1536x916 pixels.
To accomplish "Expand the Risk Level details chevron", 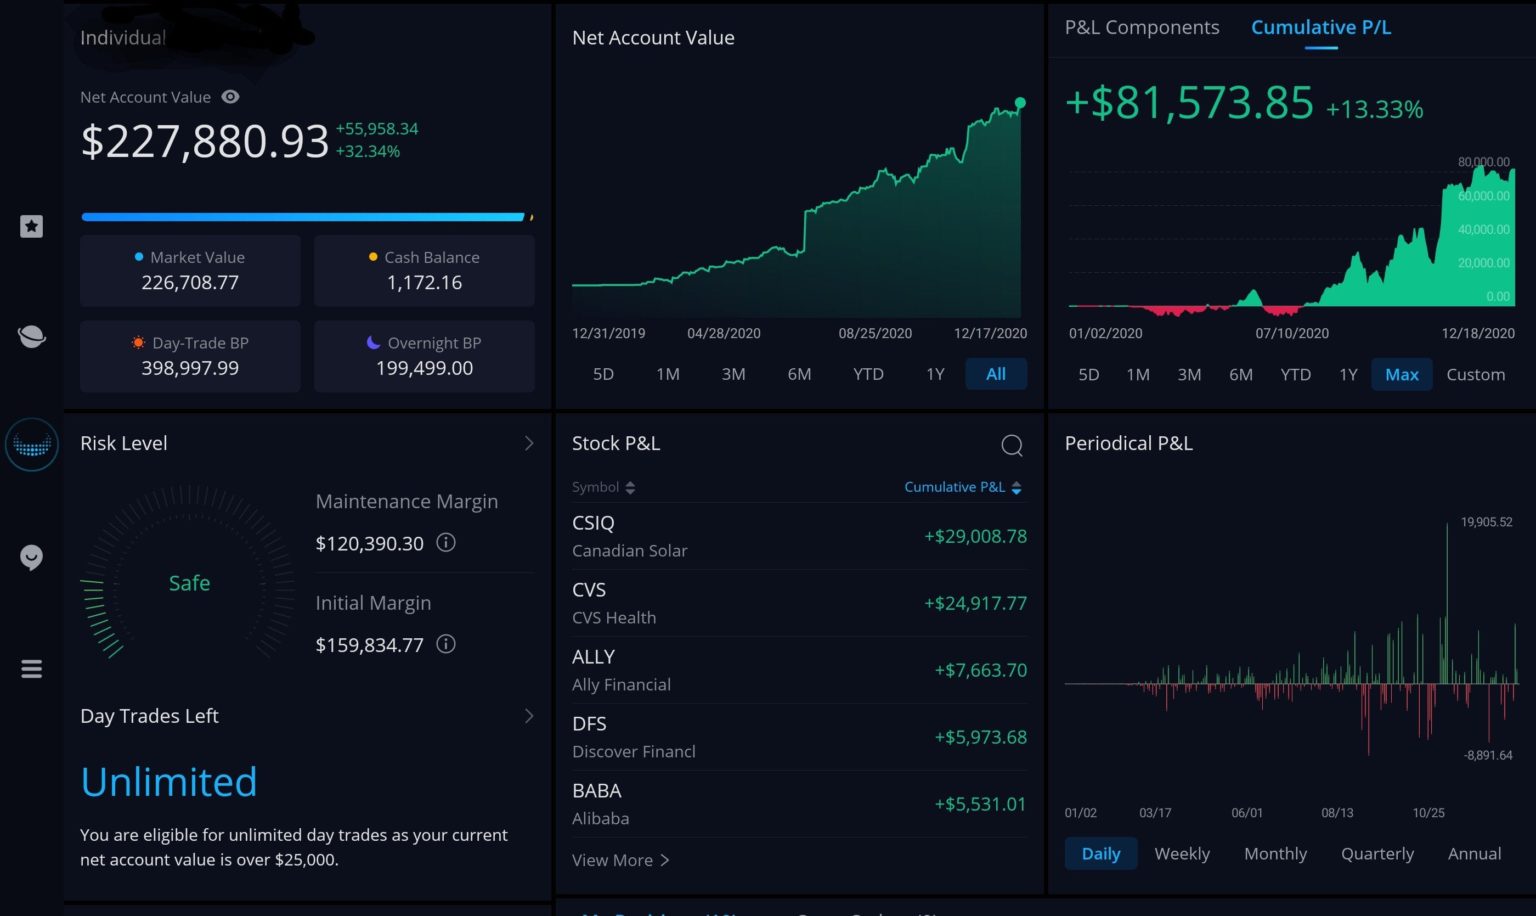I will 529,443.
